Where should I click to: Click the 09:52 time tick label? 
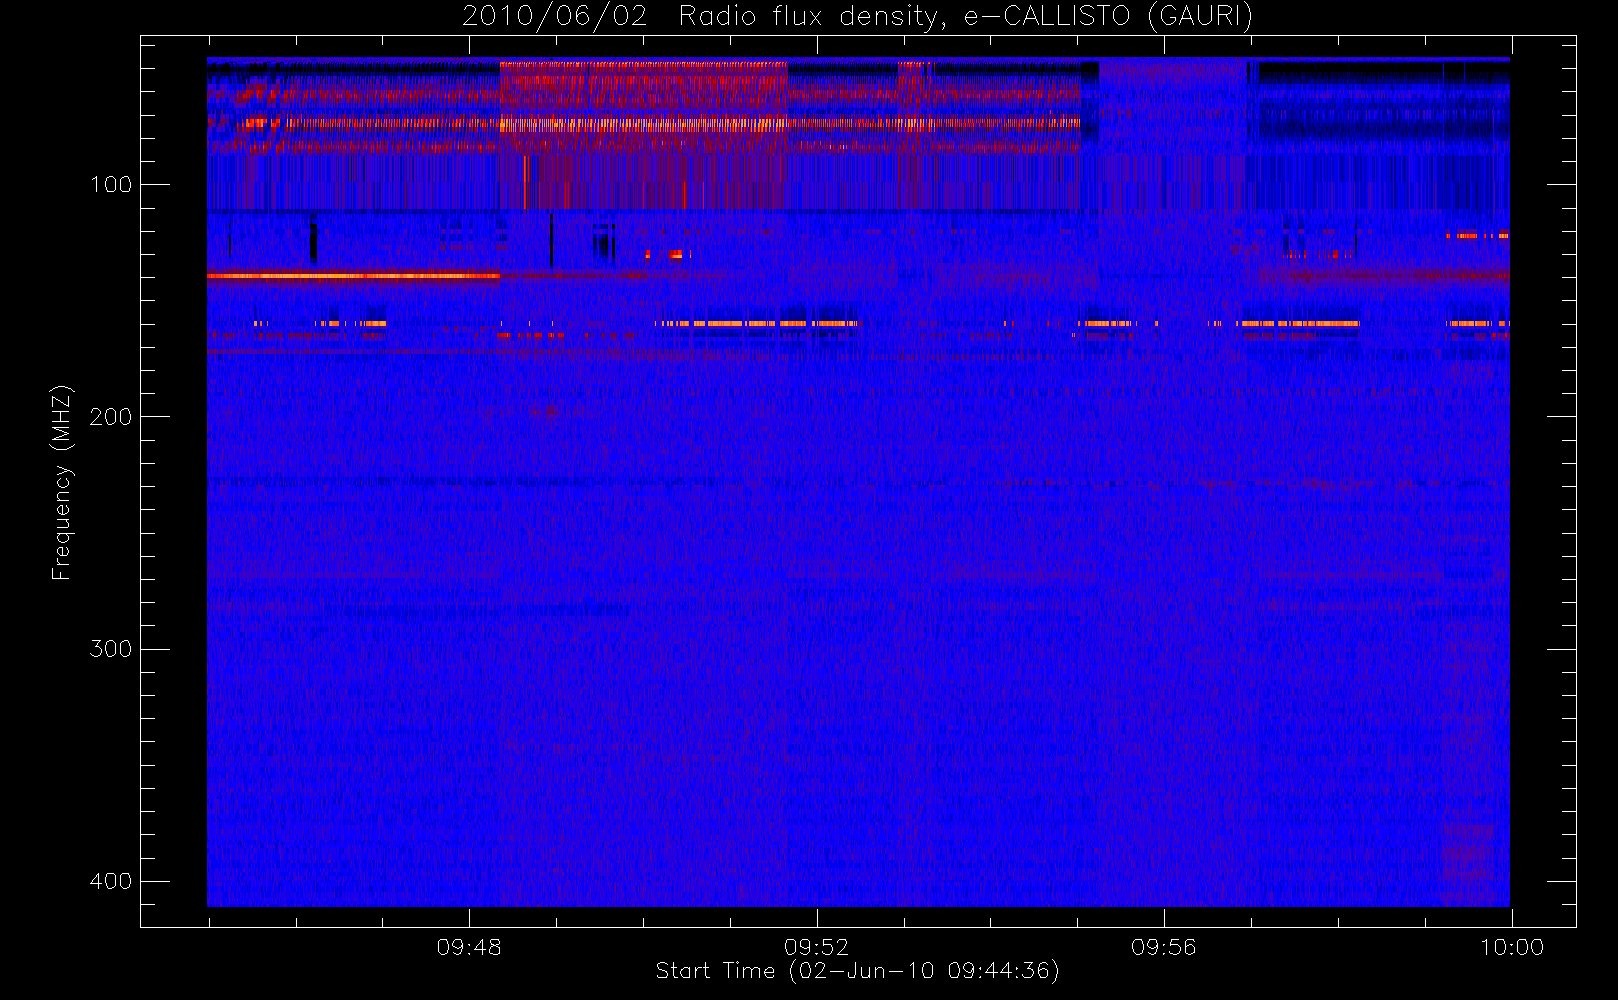click(x=816, y=947)
